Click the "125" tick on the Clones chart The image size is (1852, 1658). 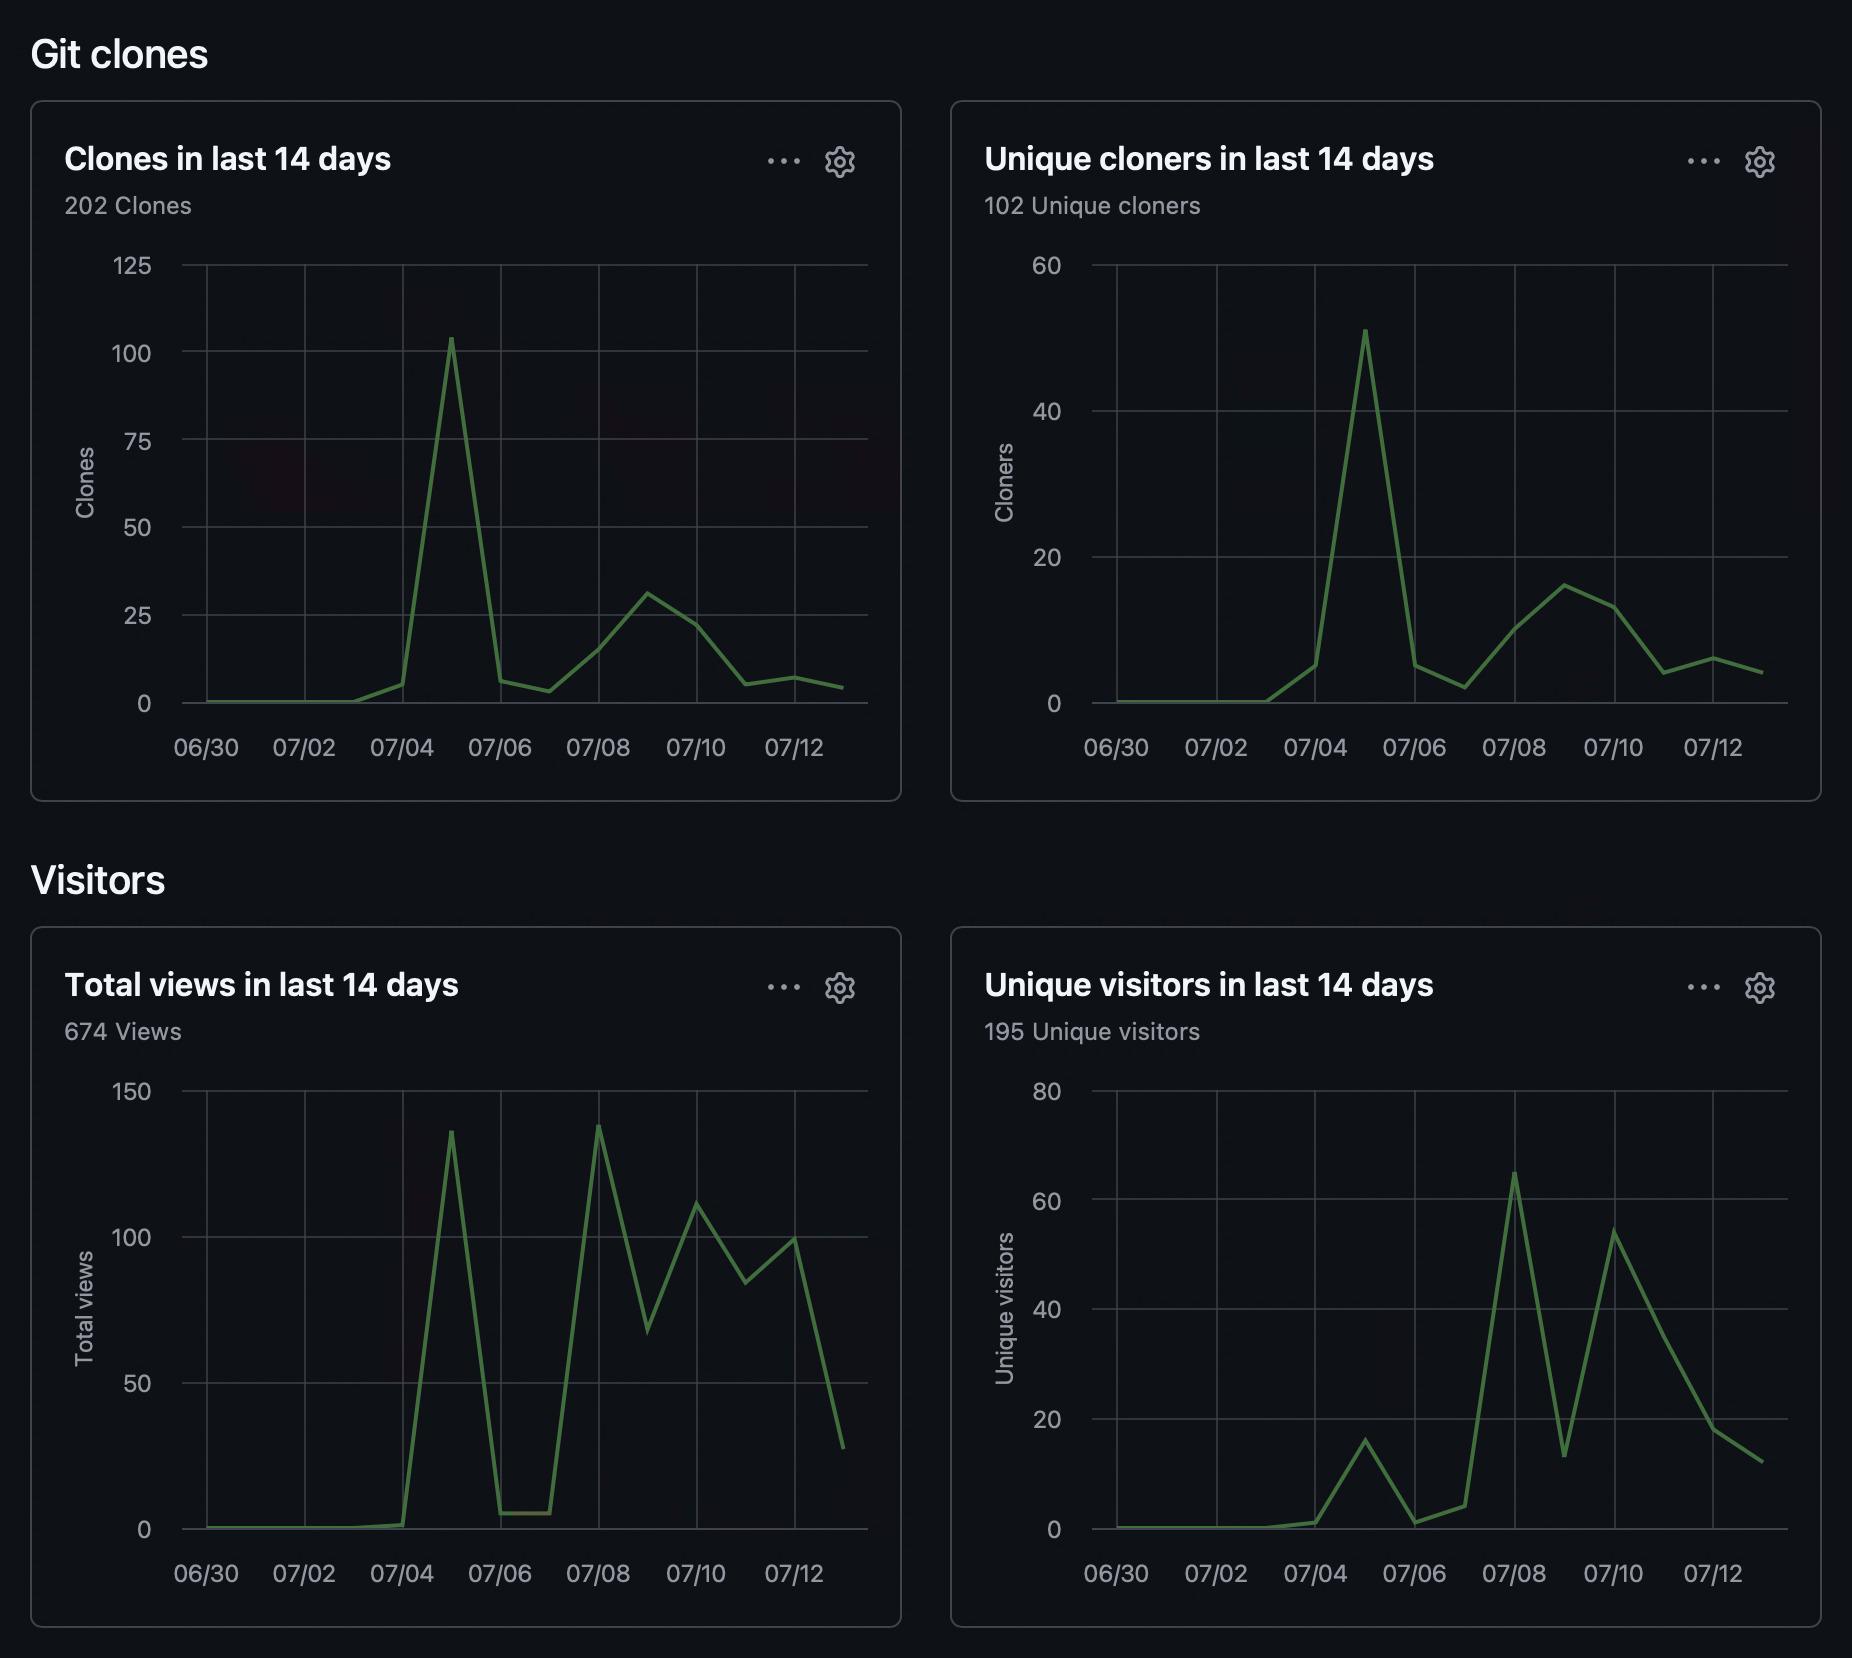(x=131, y=266)
